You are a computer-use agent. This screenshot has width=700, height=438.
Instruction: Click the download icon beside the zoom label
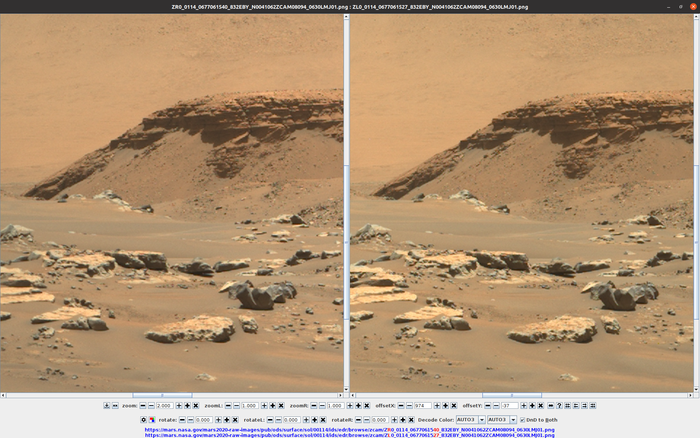pyautogui.click(x=107, y=406)
